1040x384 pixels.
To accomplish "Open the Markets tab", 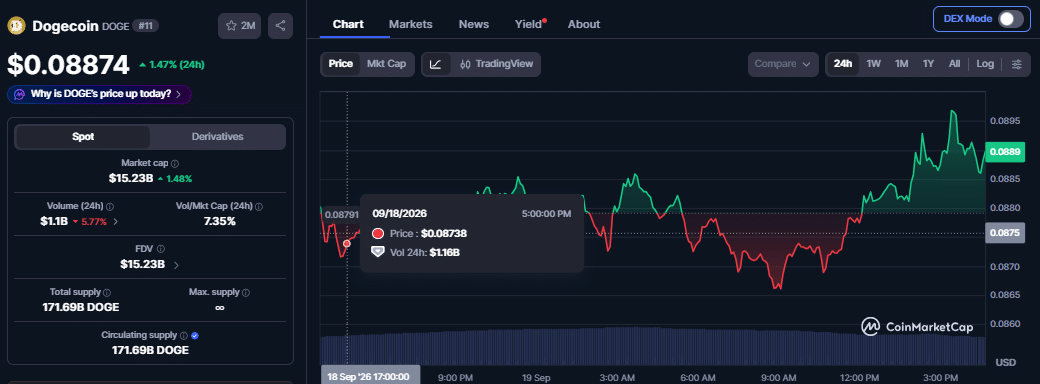I will click(411, 25).
